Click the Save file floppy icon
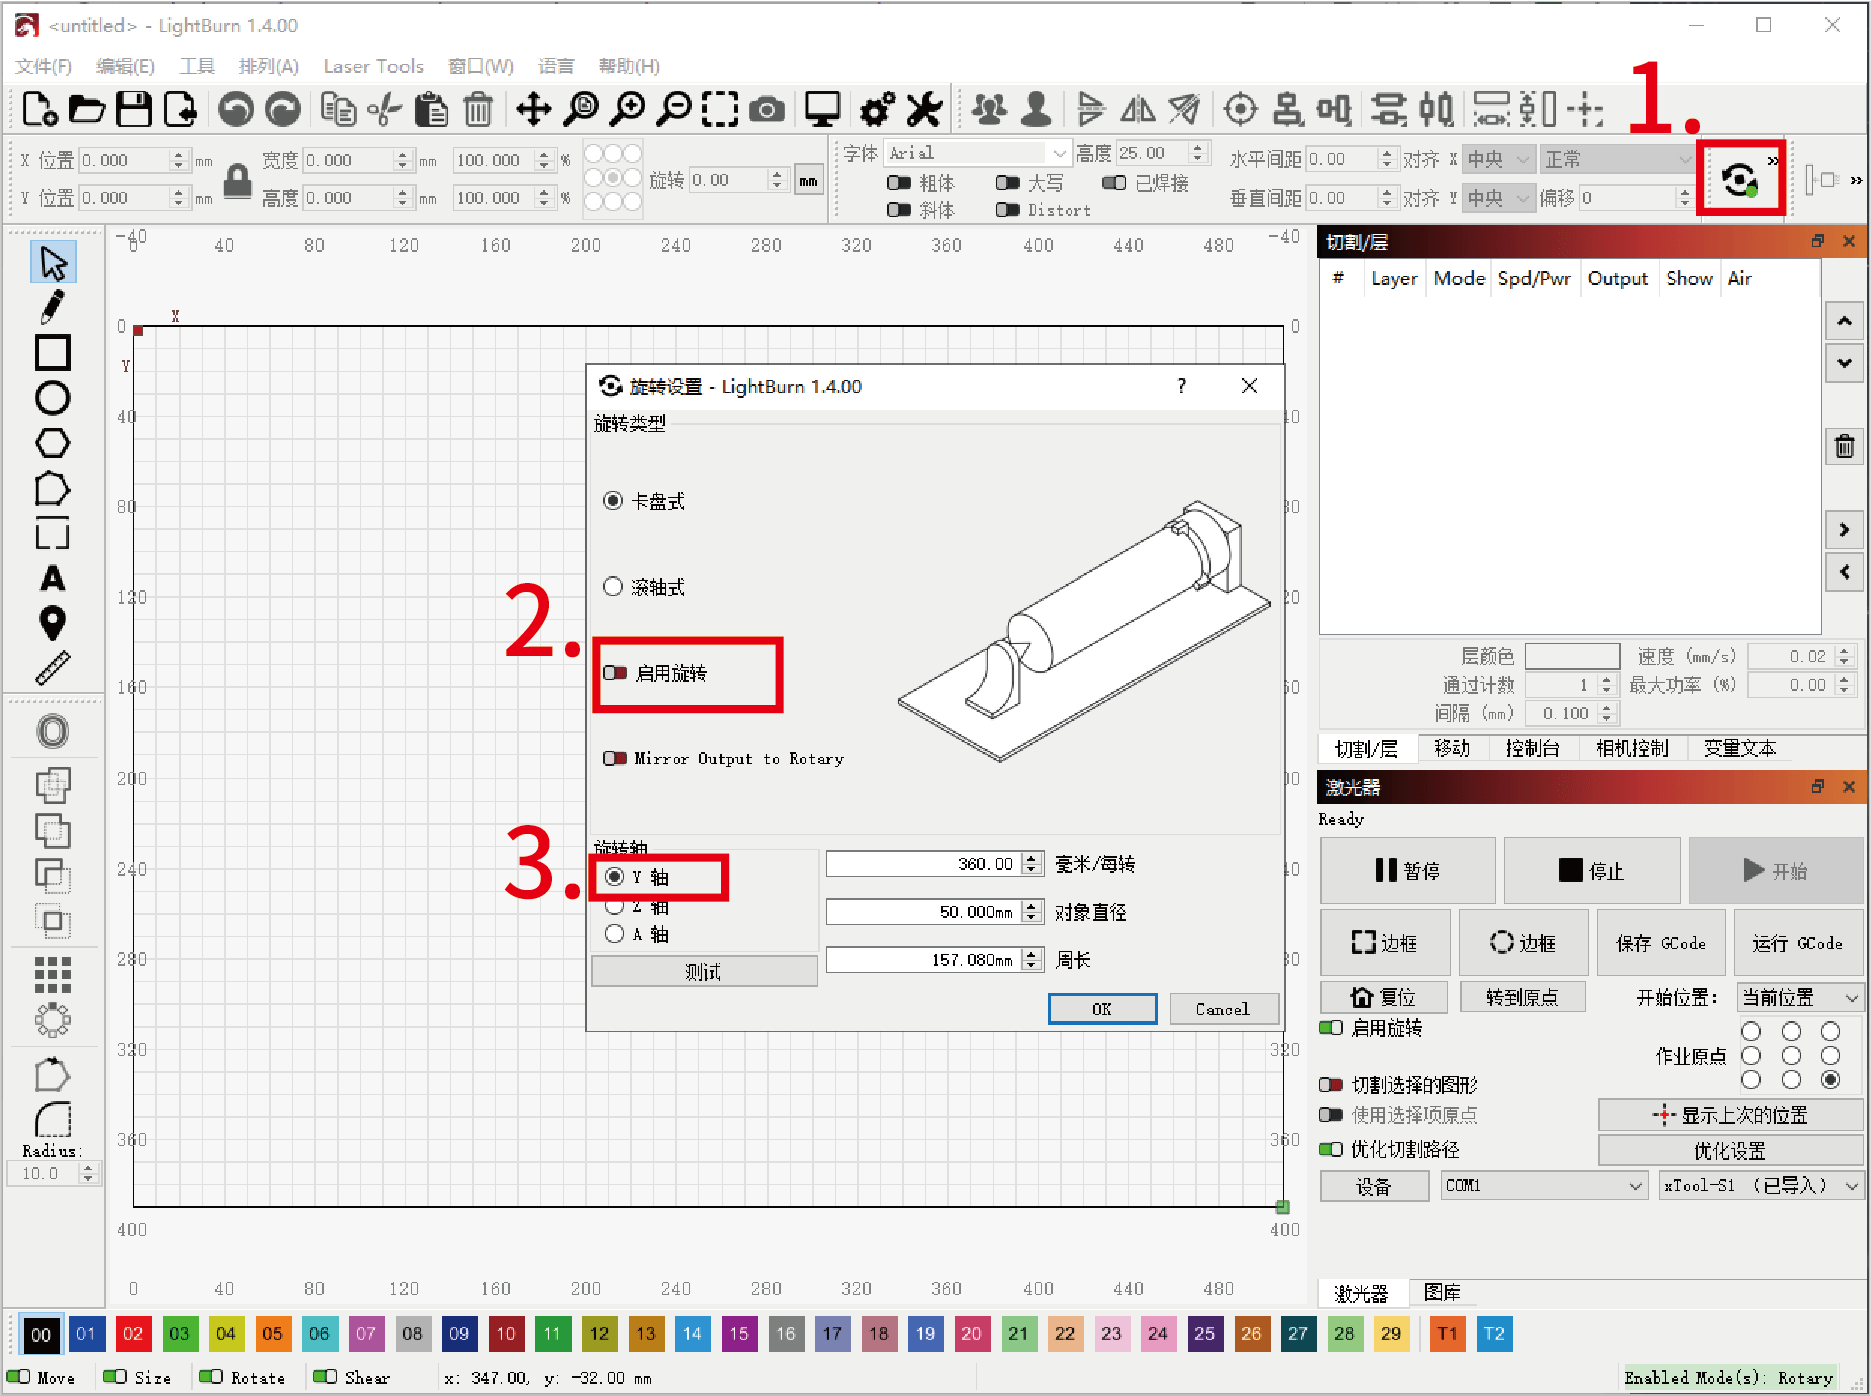 134,109
